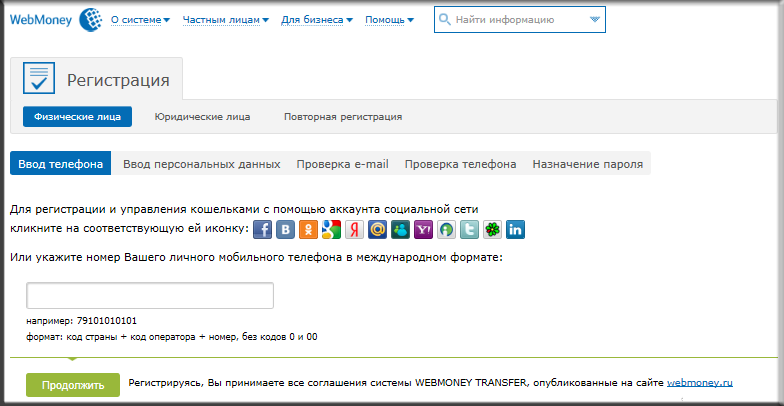Image resolution: width=784 pixels, height=406 pixels.
Task: Select the Физические лица tab
Action: pyautogui.click(x=78, y=116)
